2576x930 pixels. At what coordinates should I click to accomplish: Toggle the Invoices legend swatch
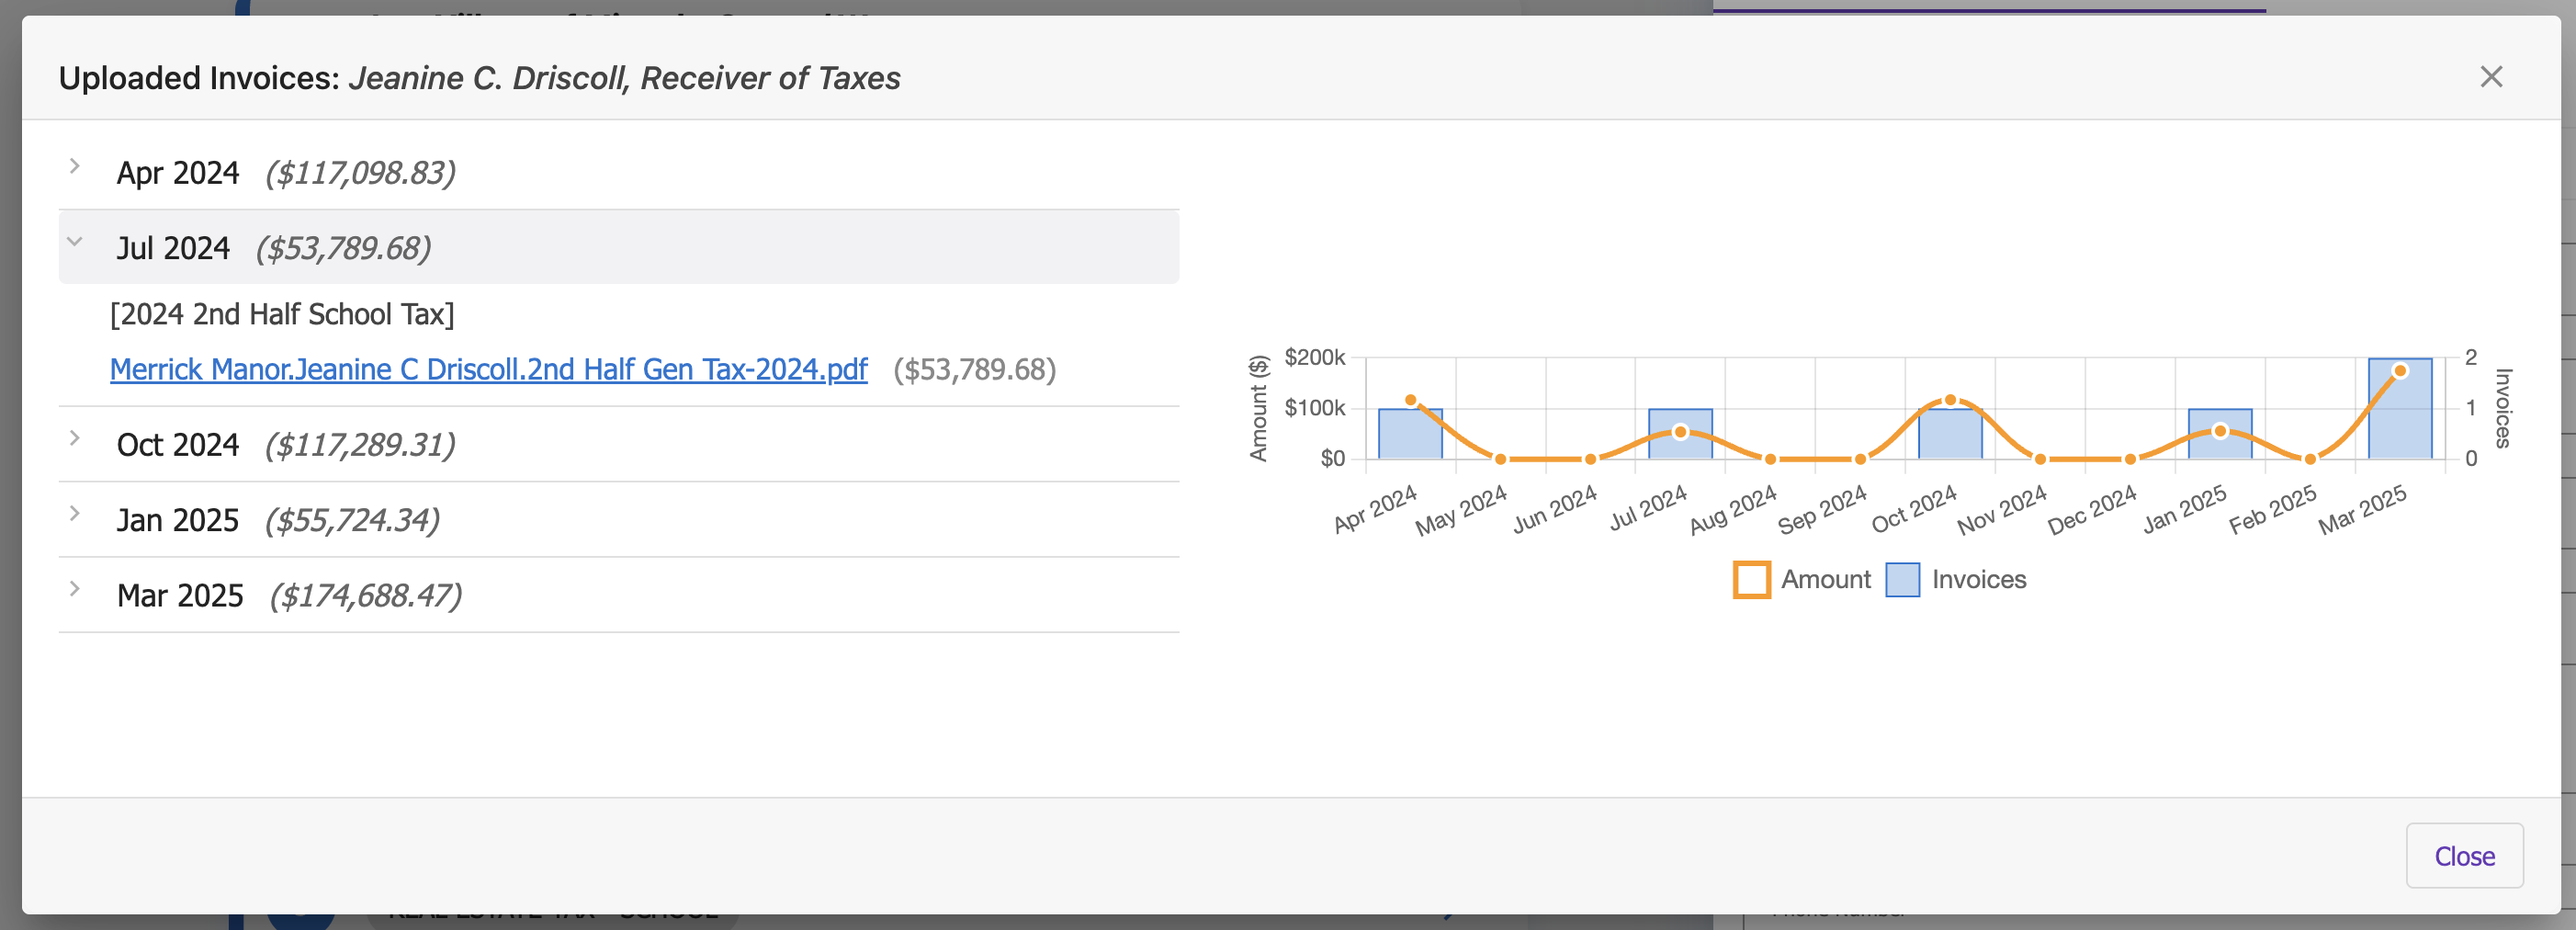tap(1902, 580)
